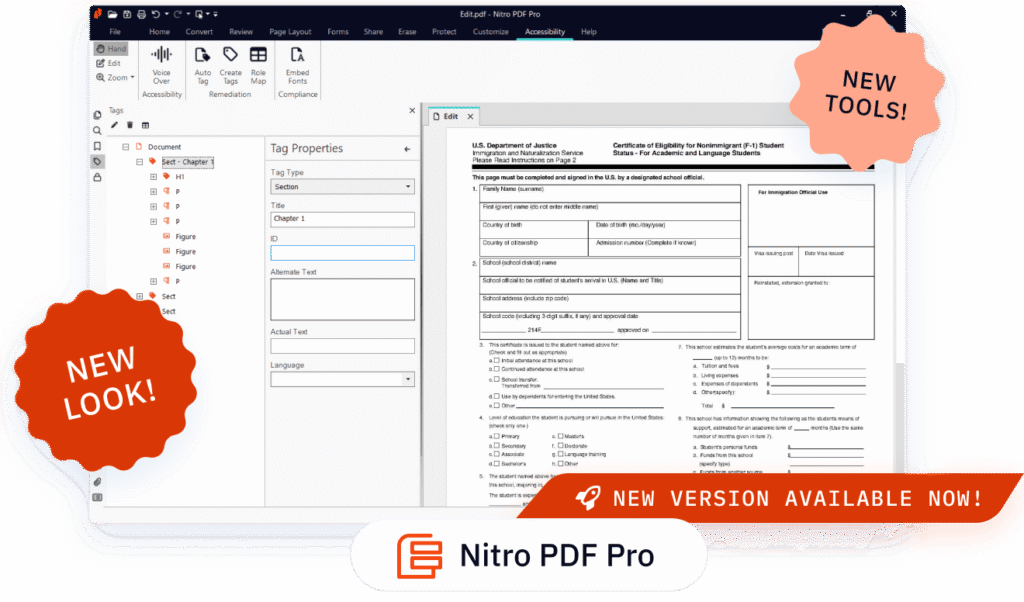Click the Alternate Text box
The image size is (1024, 602).
tap(342, 300)
